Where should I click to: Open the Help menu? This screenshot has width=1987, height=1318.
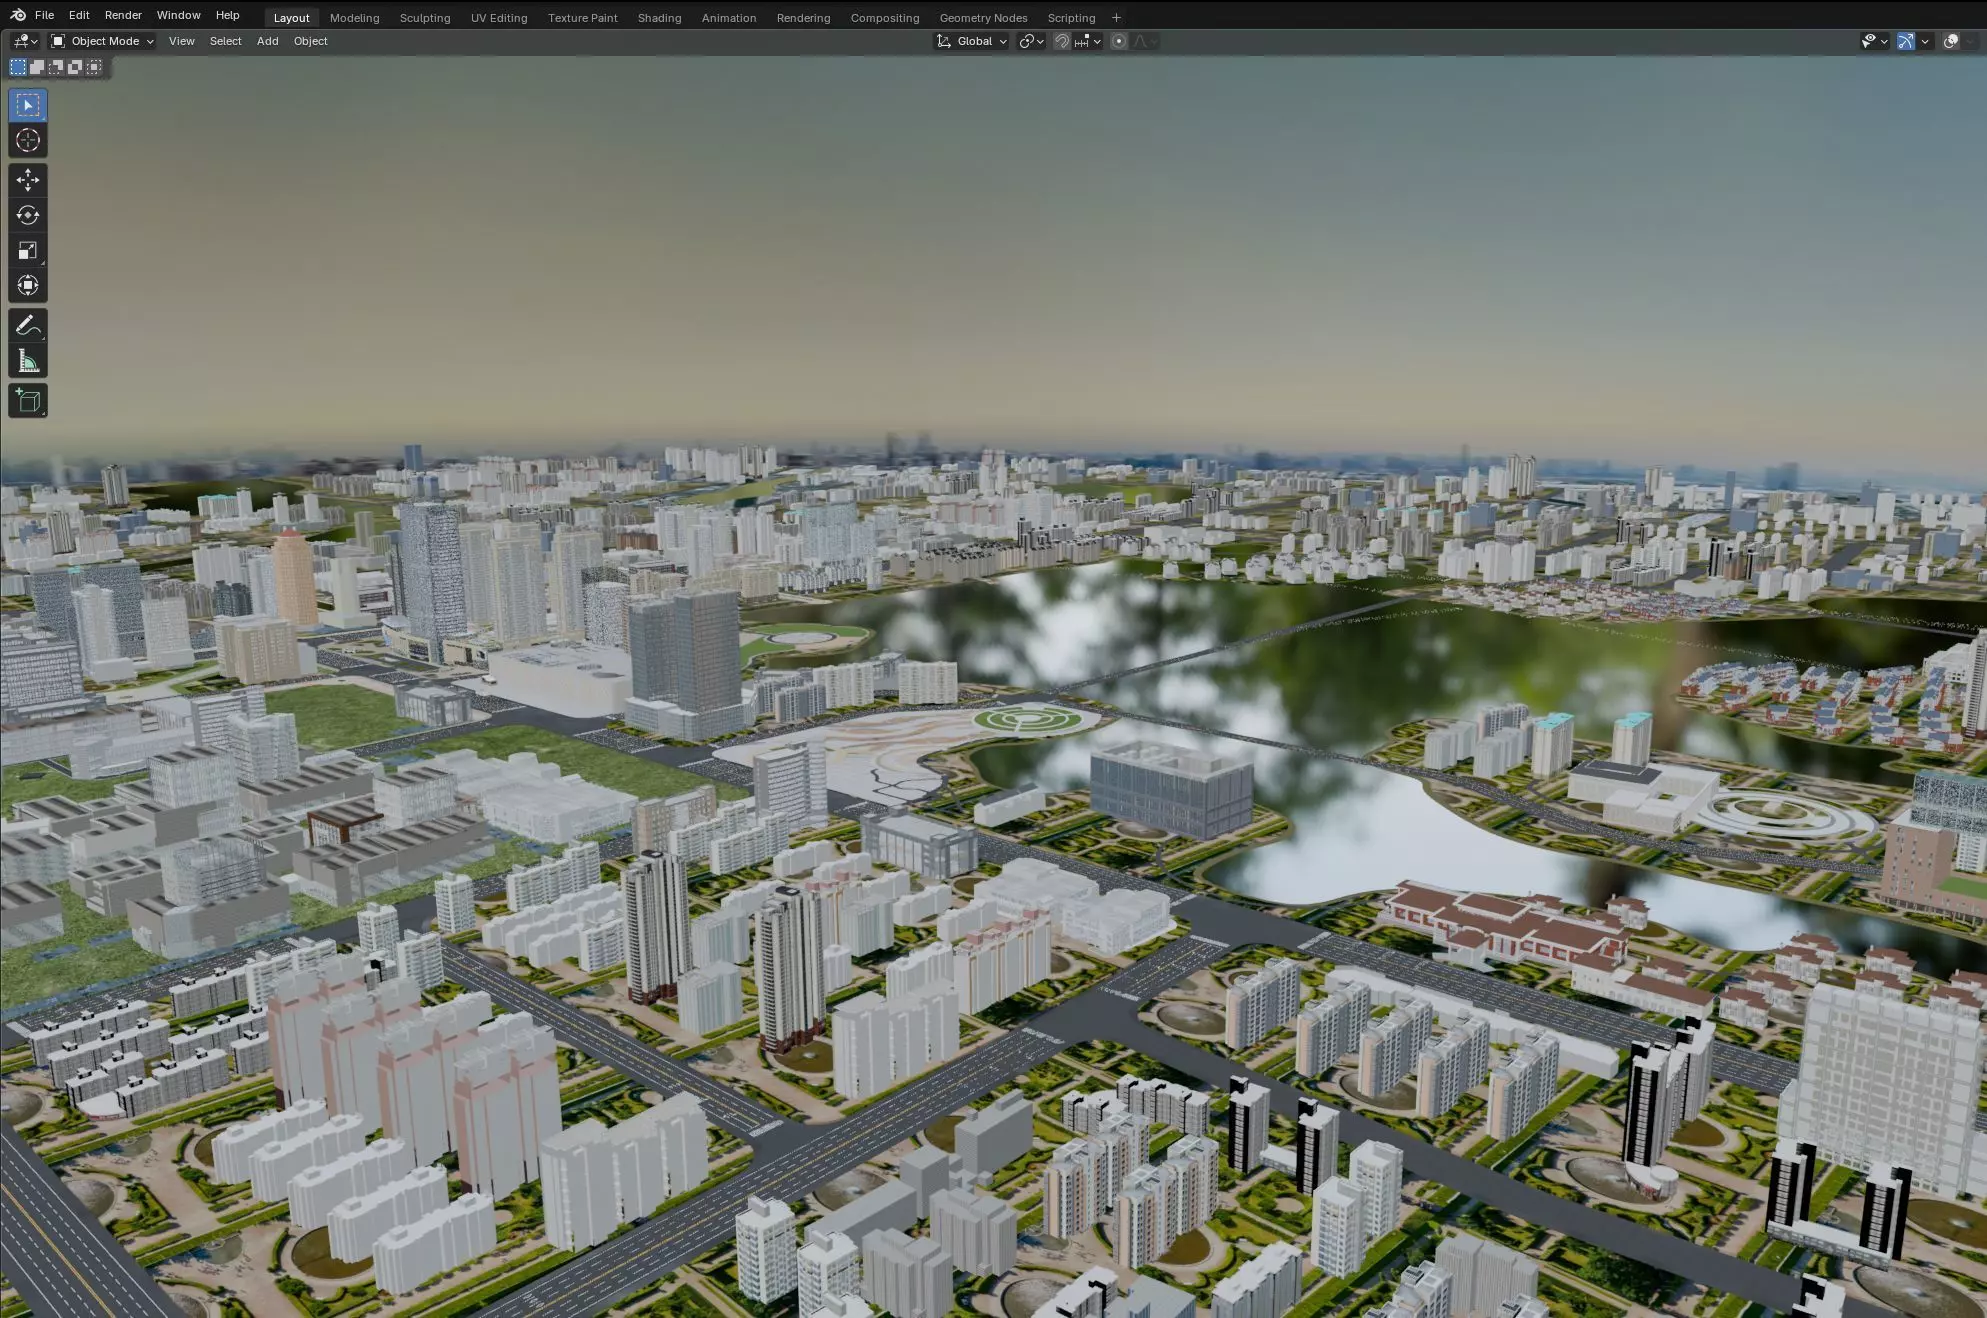tap(227, 15)
